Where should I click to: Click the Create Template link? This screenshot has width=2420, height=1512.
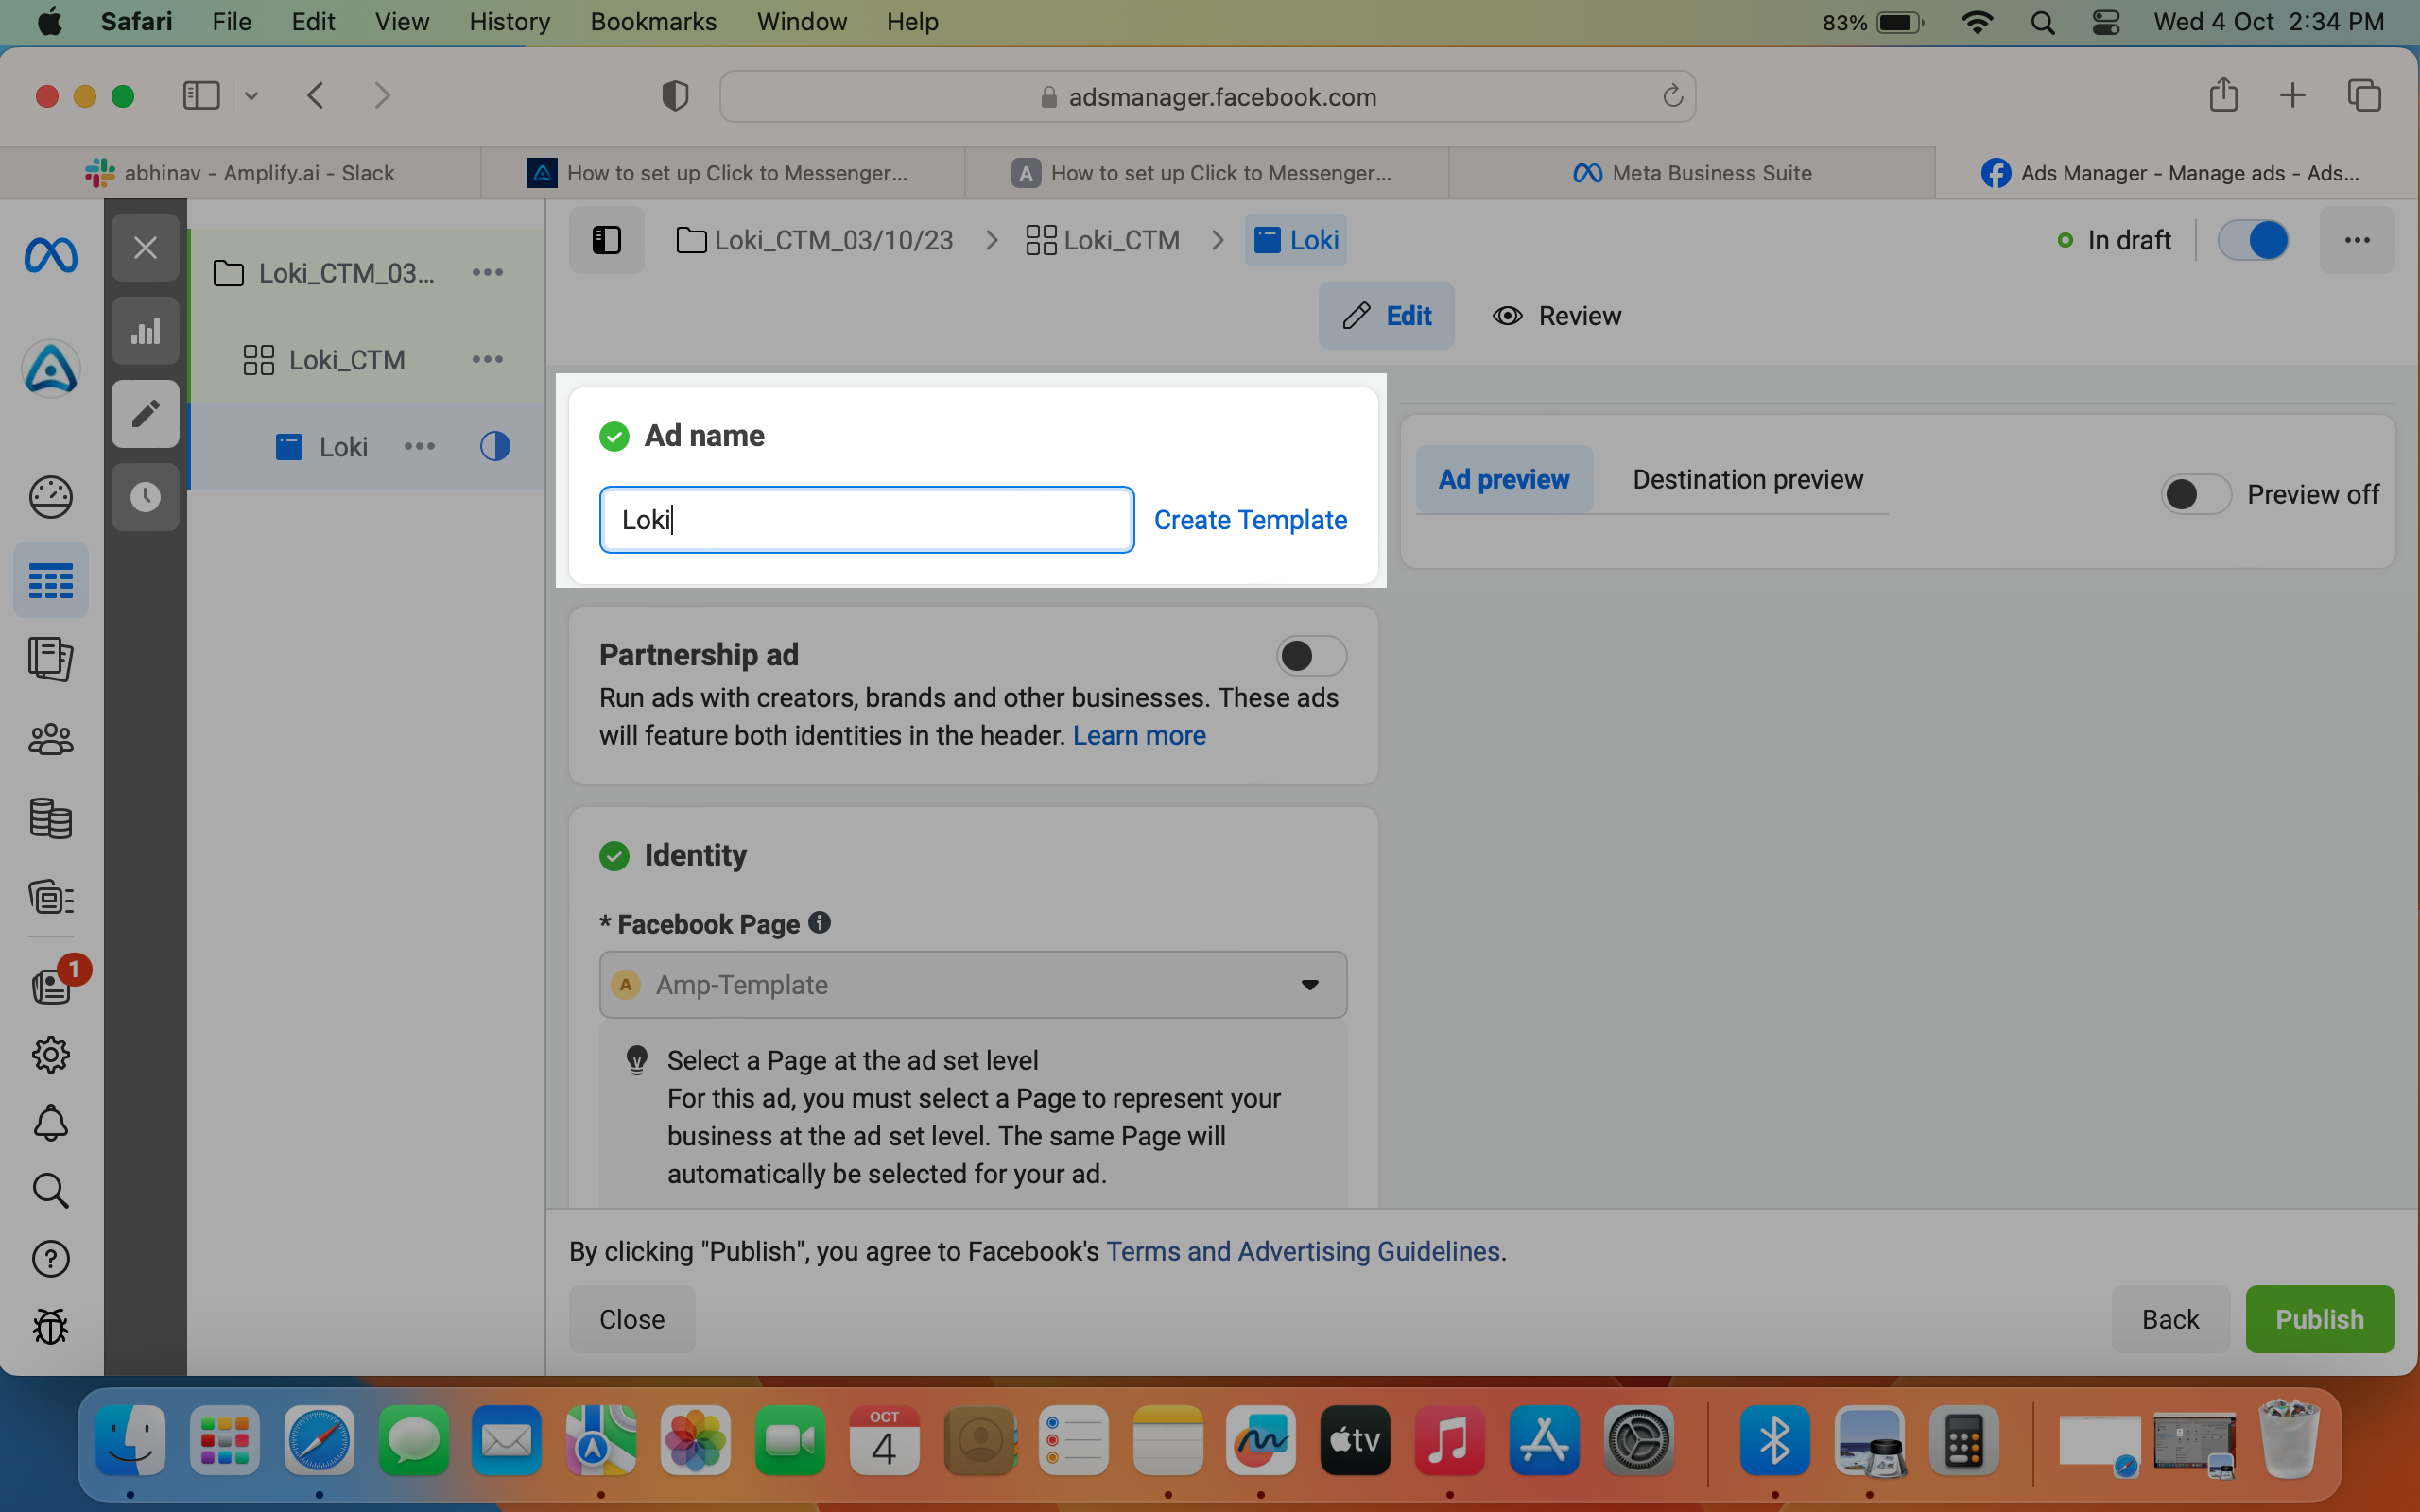point(1250,520)
